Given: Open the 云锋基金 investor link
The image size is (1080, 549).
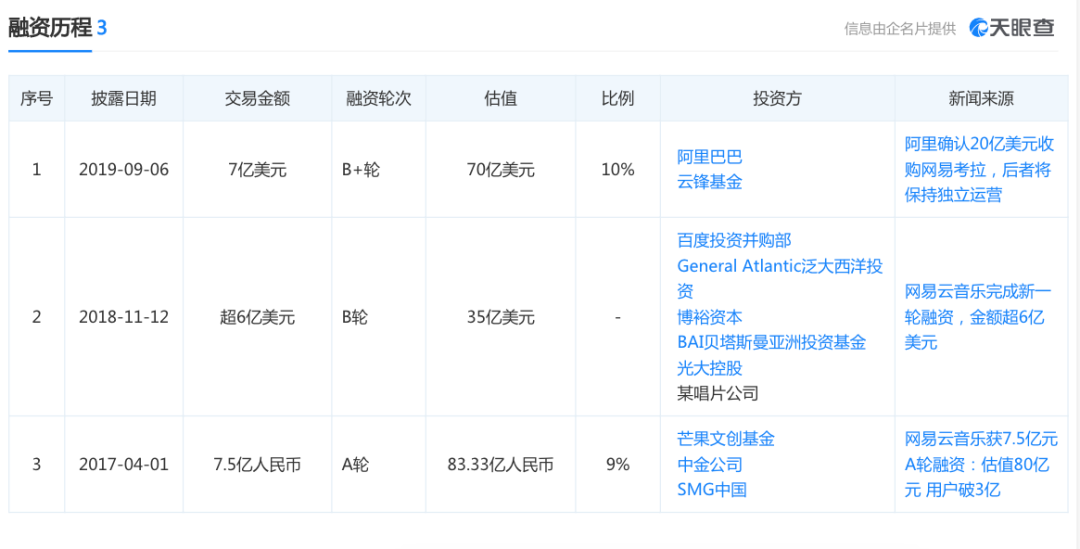Looking at the screenshot, I should coord(709,182).
